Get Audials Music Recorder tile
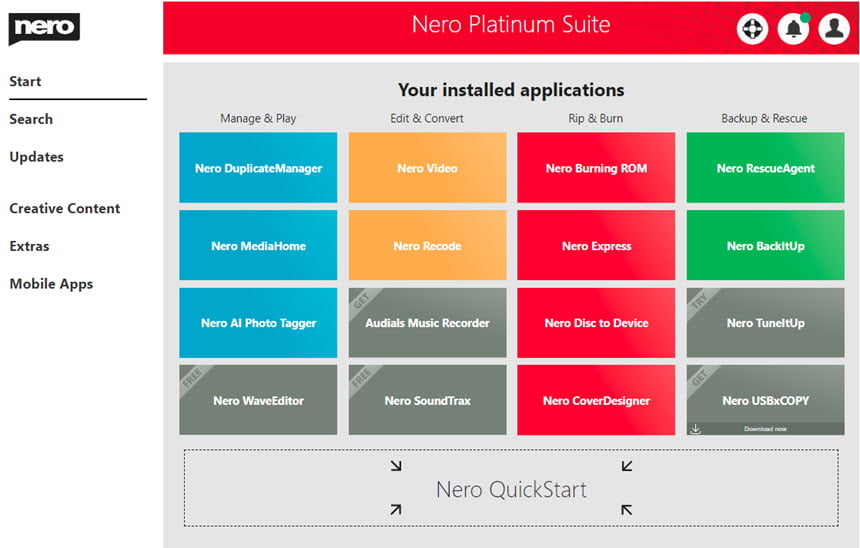The width and height of the screenshot is (860, 548). (x=427, y=323)
